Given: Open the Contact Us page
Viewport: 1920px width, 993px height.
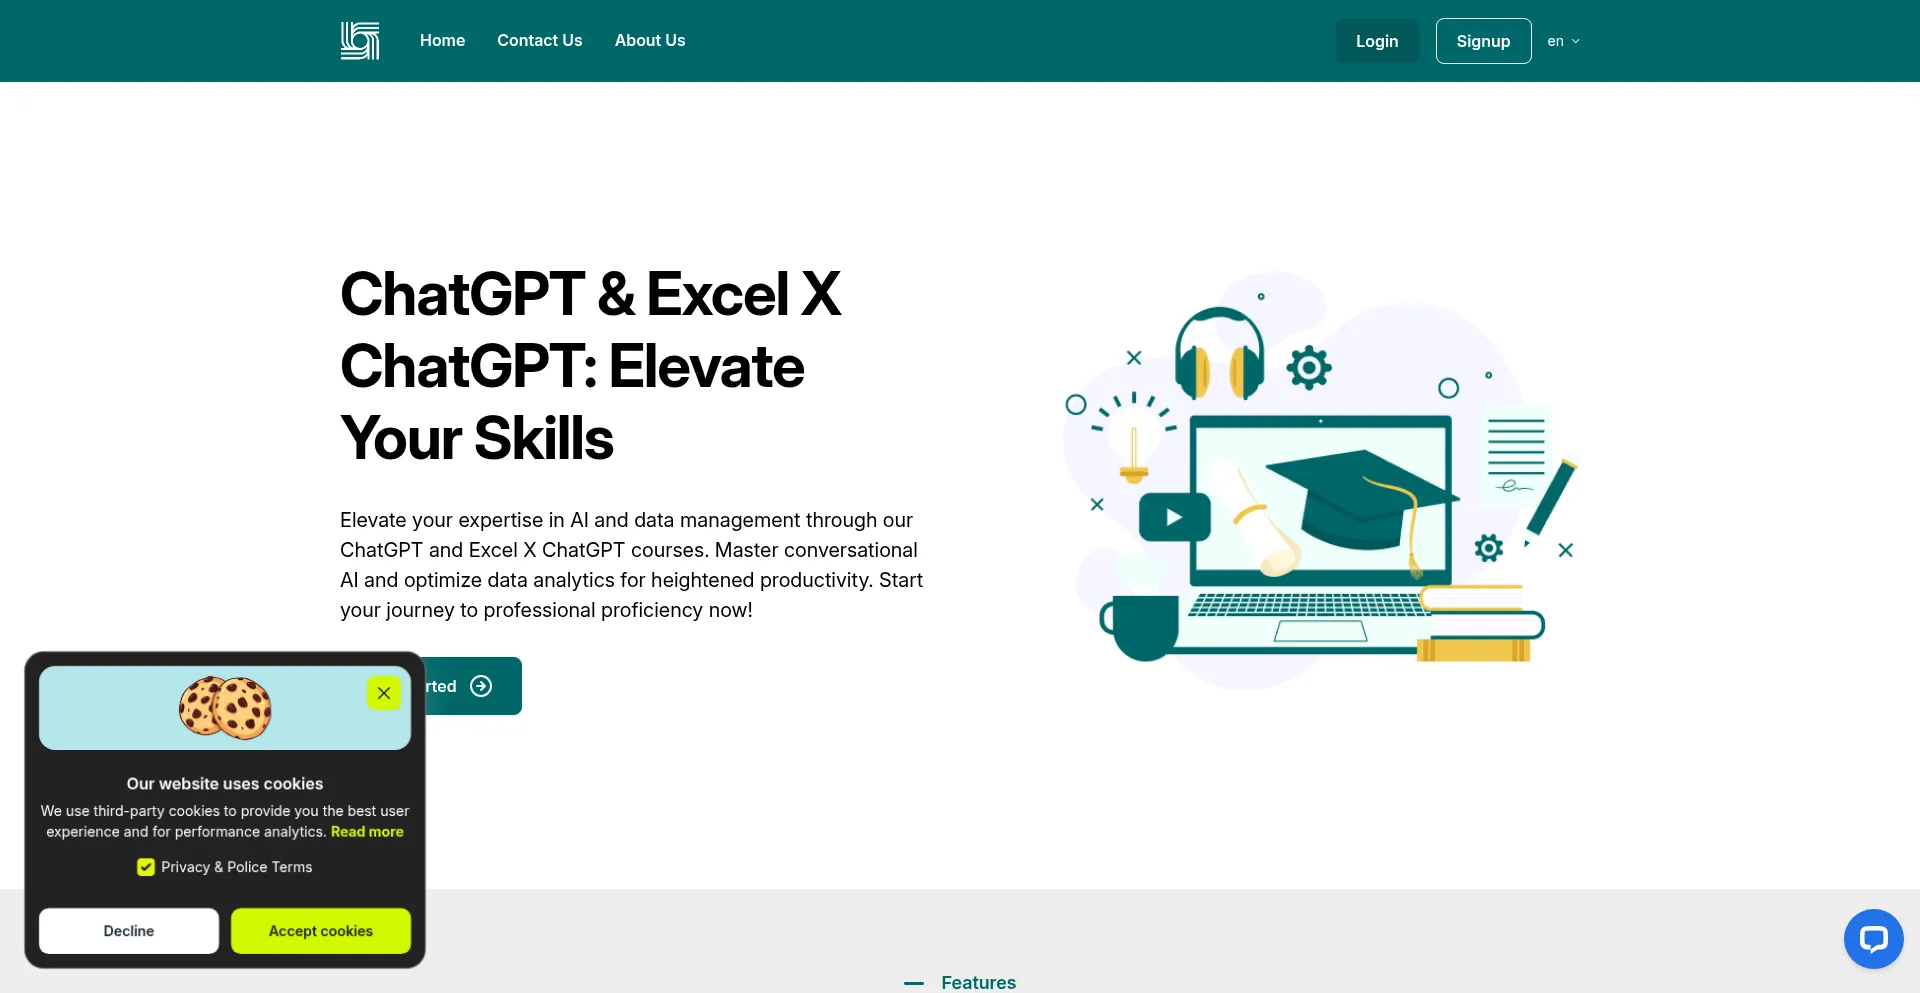Looking at the screenshot, I should click(x=540, y=41).
